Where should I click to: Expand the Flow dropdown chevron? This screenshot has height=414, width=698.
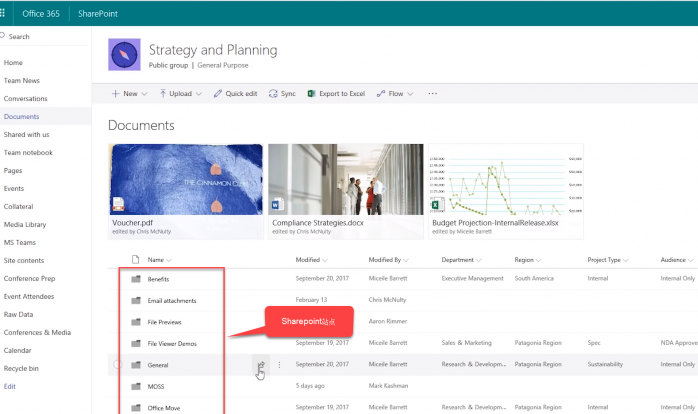pyautogui.click(x=410, y=94)
